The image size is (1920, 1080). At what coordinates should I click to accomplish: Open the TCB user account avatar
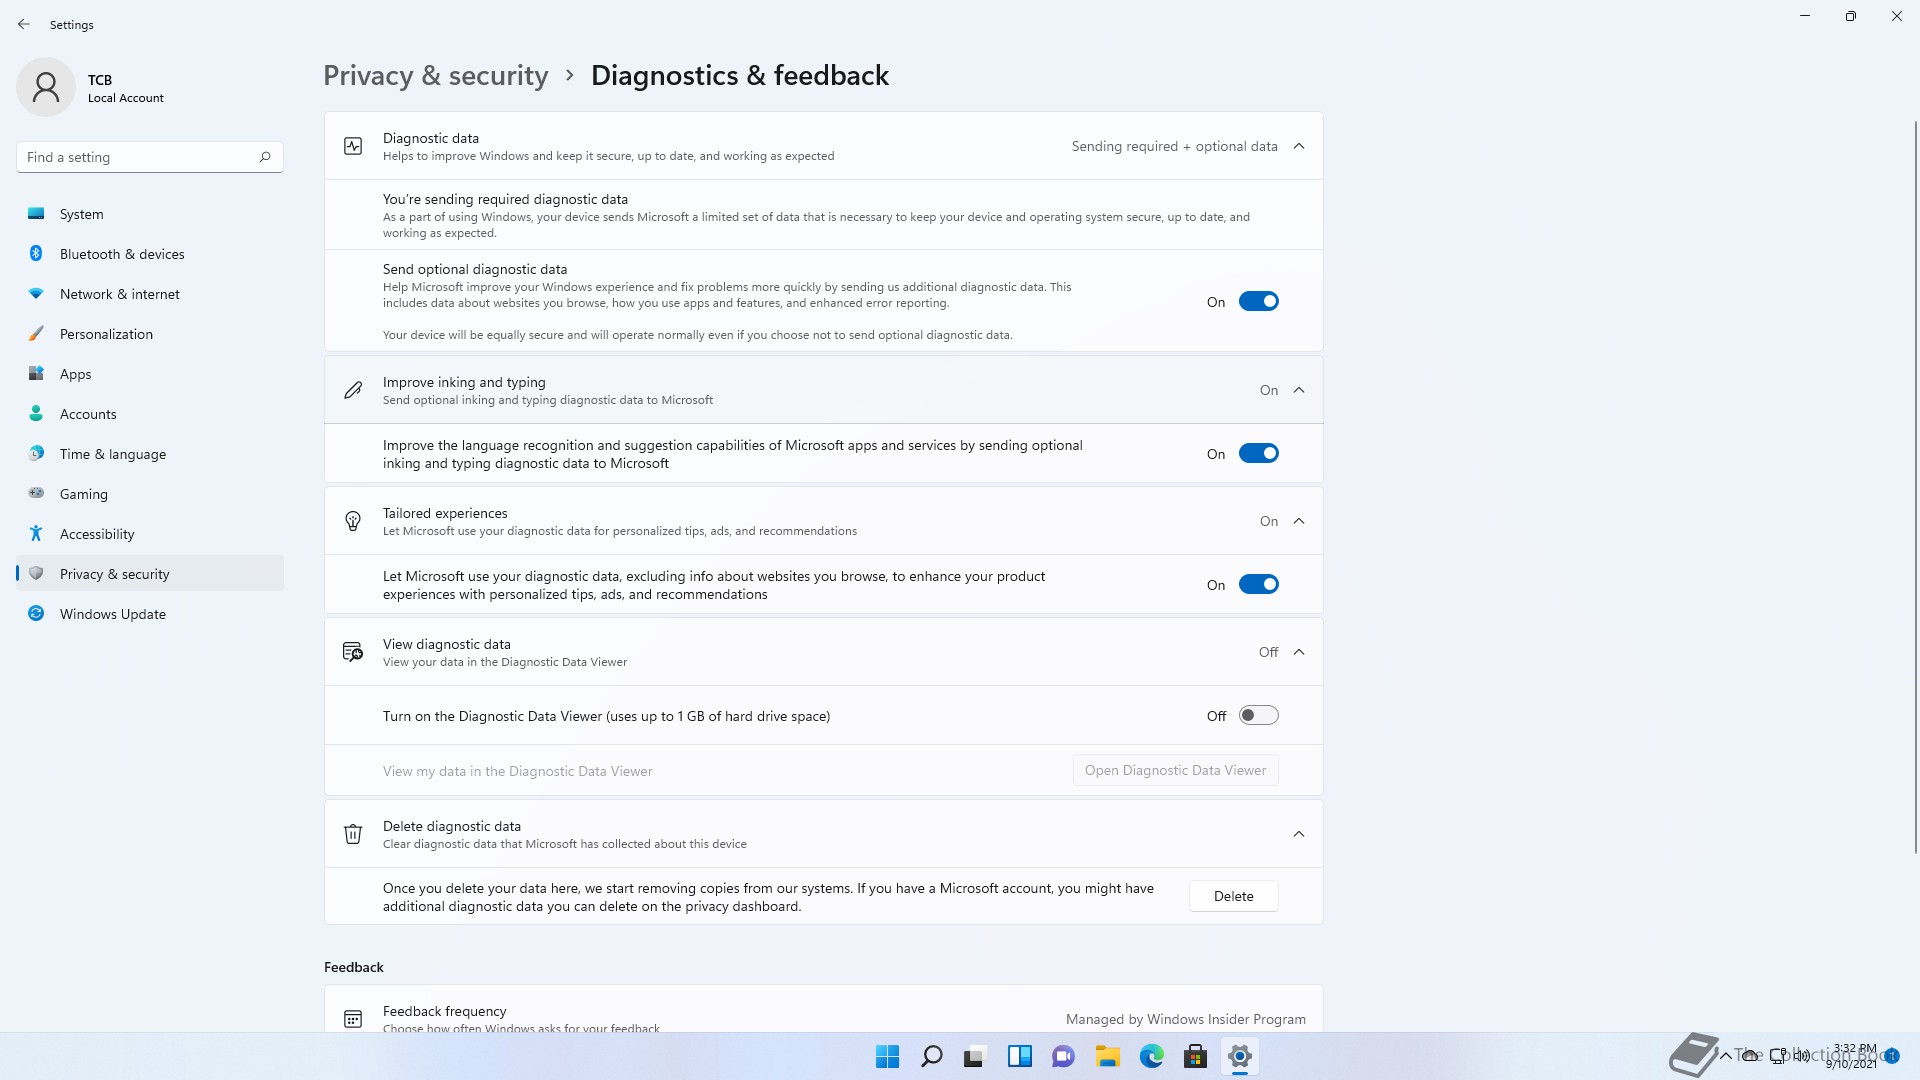point(46,87)
